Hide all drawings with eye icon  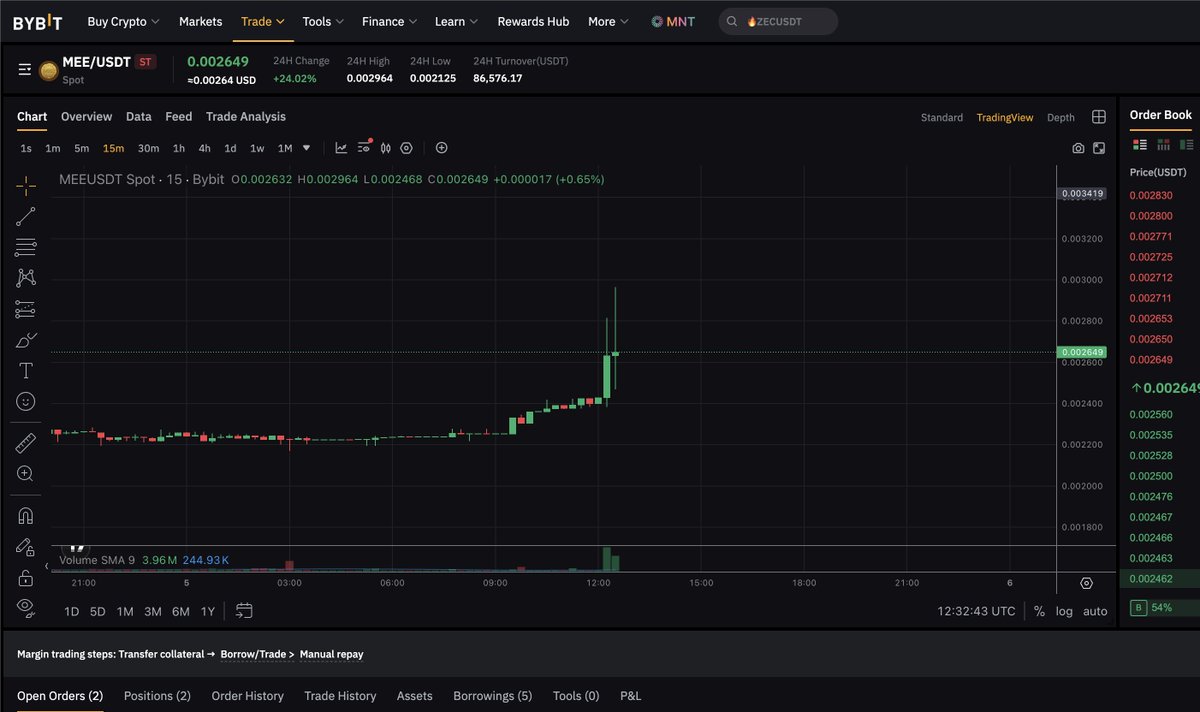tap(26, 607)
